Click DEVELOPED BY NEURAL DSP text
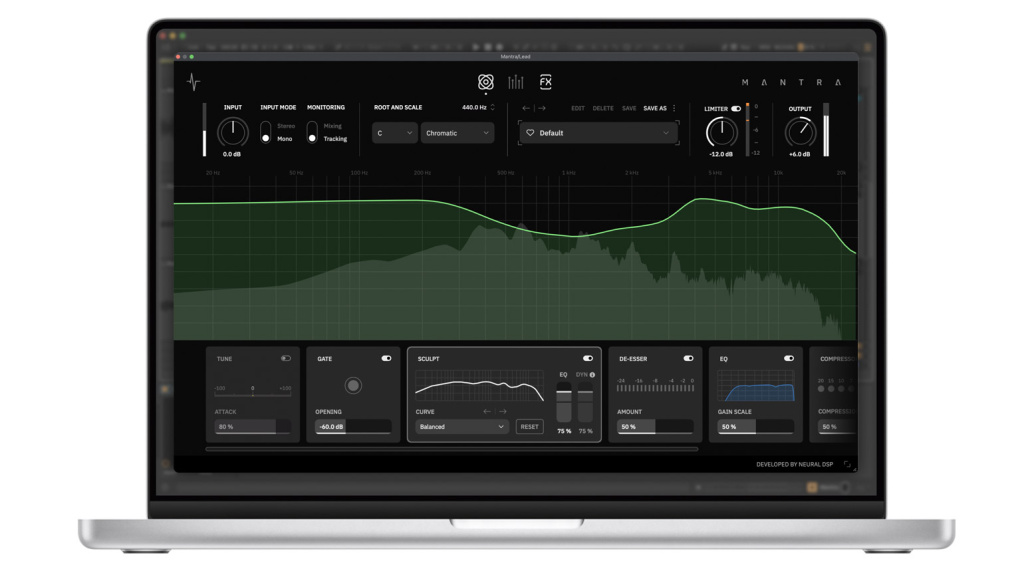The image size is (1024, 565). [x=795, y=464]
